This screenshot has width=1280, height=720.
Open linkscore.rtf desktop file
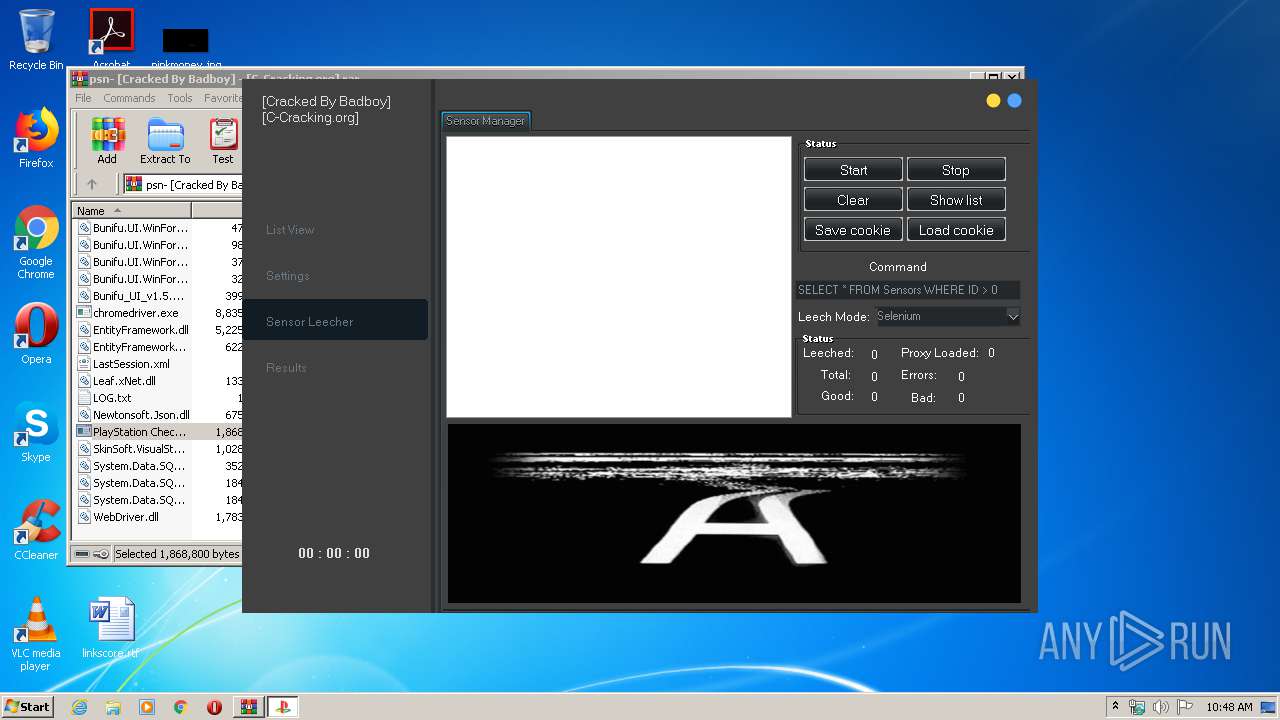[111, 628]
